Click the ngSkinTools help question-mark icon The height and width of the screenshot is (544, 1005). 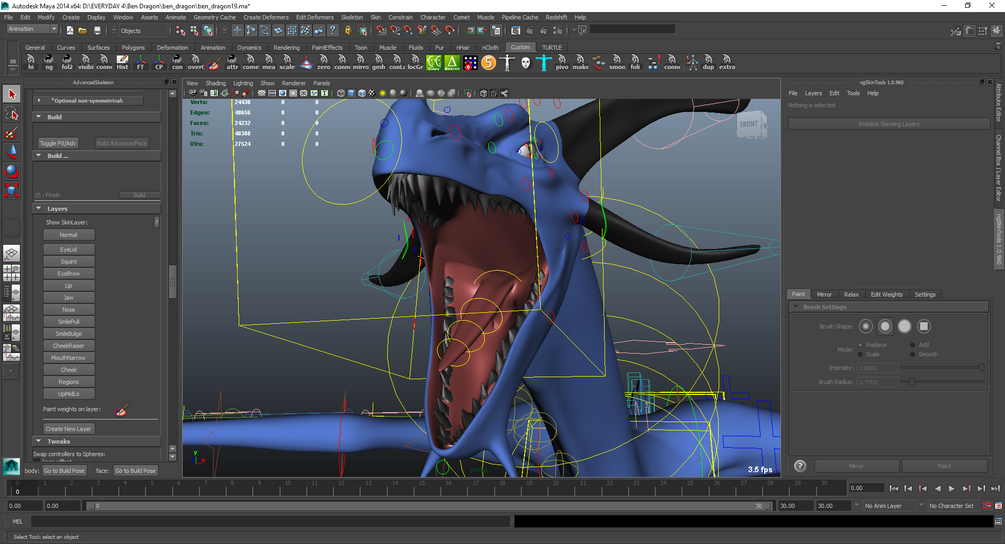(800, 466)
